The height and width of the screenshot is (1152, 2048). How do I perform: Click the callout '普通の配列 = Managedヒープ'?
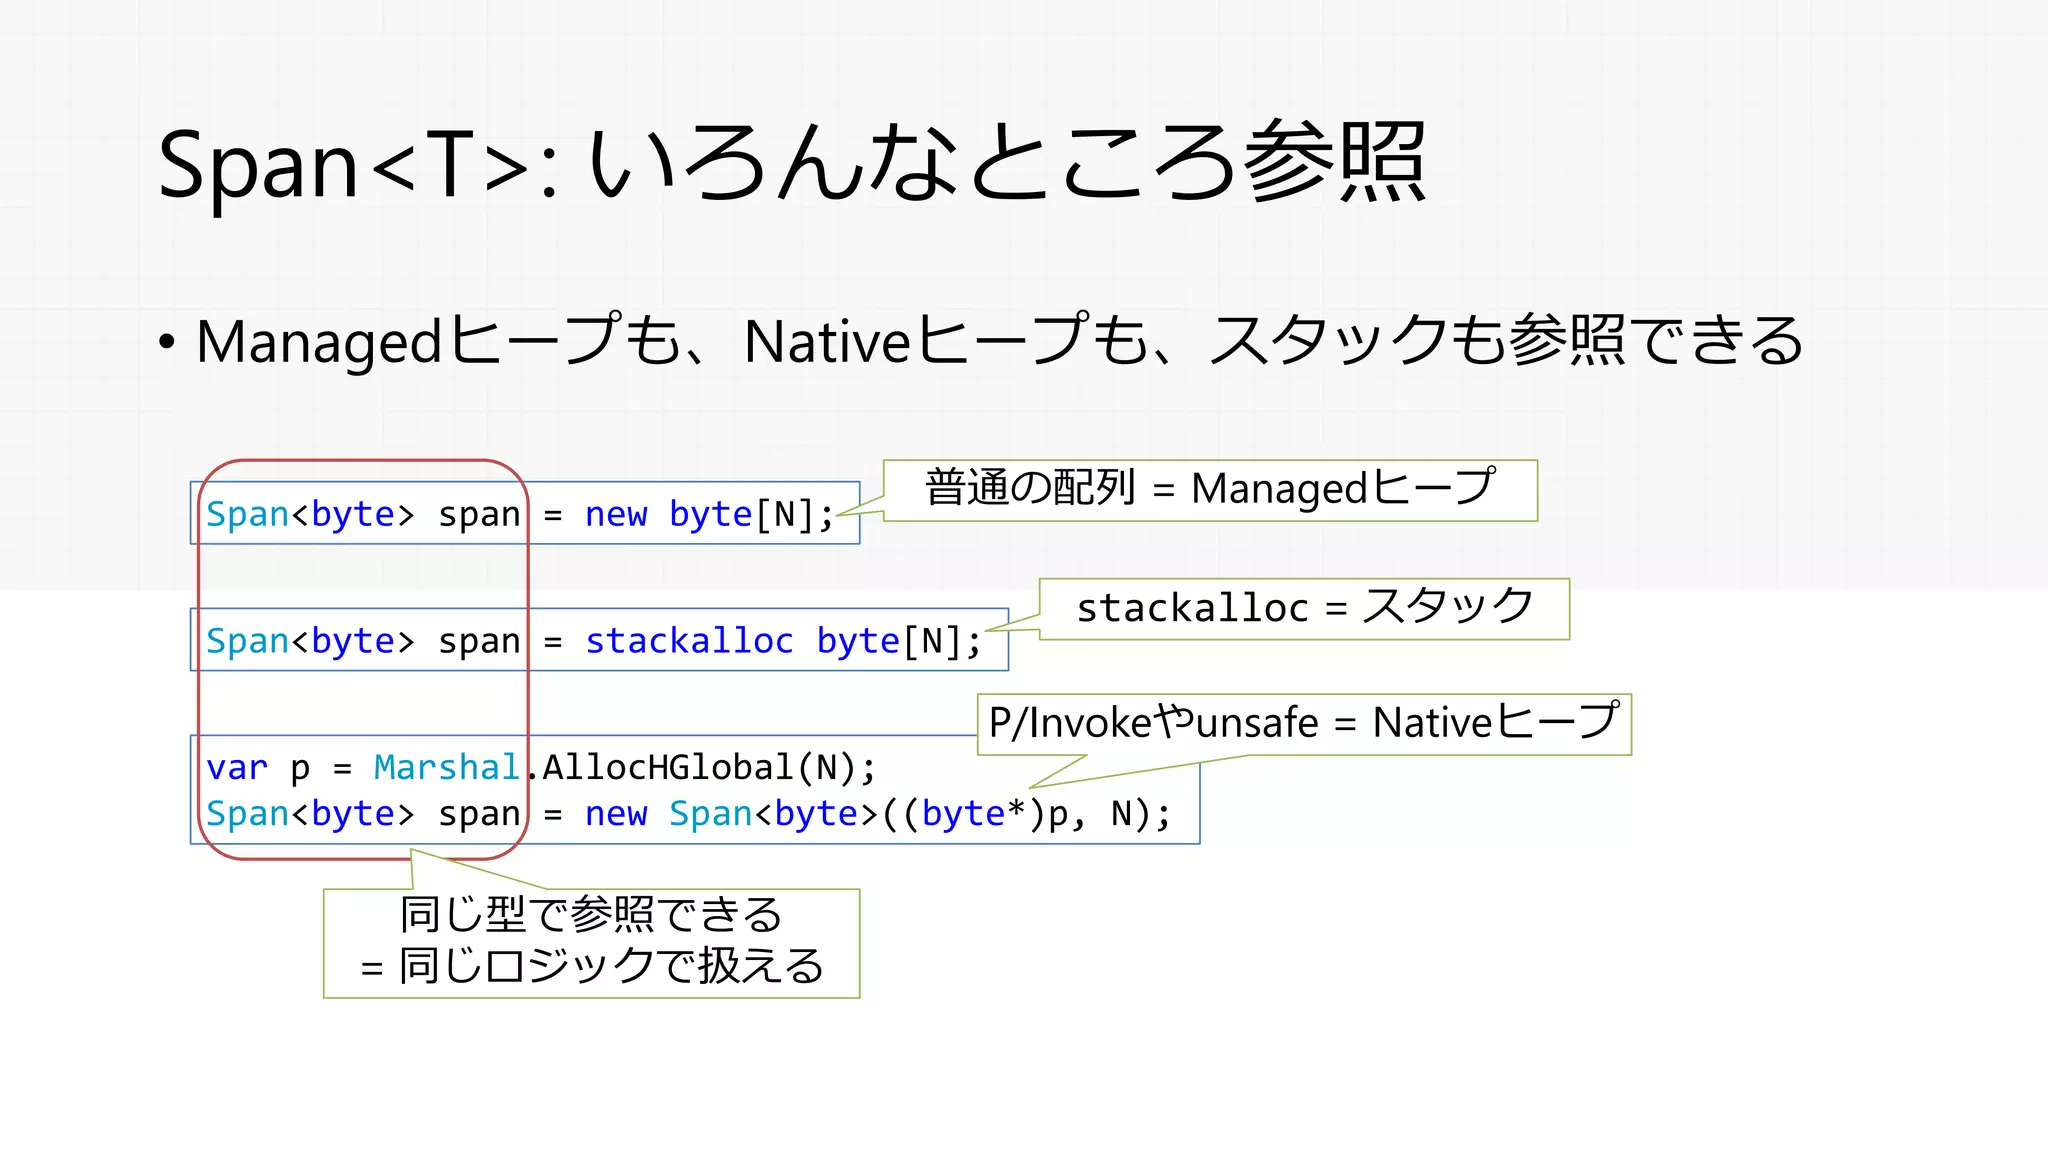click(1210, 489)
